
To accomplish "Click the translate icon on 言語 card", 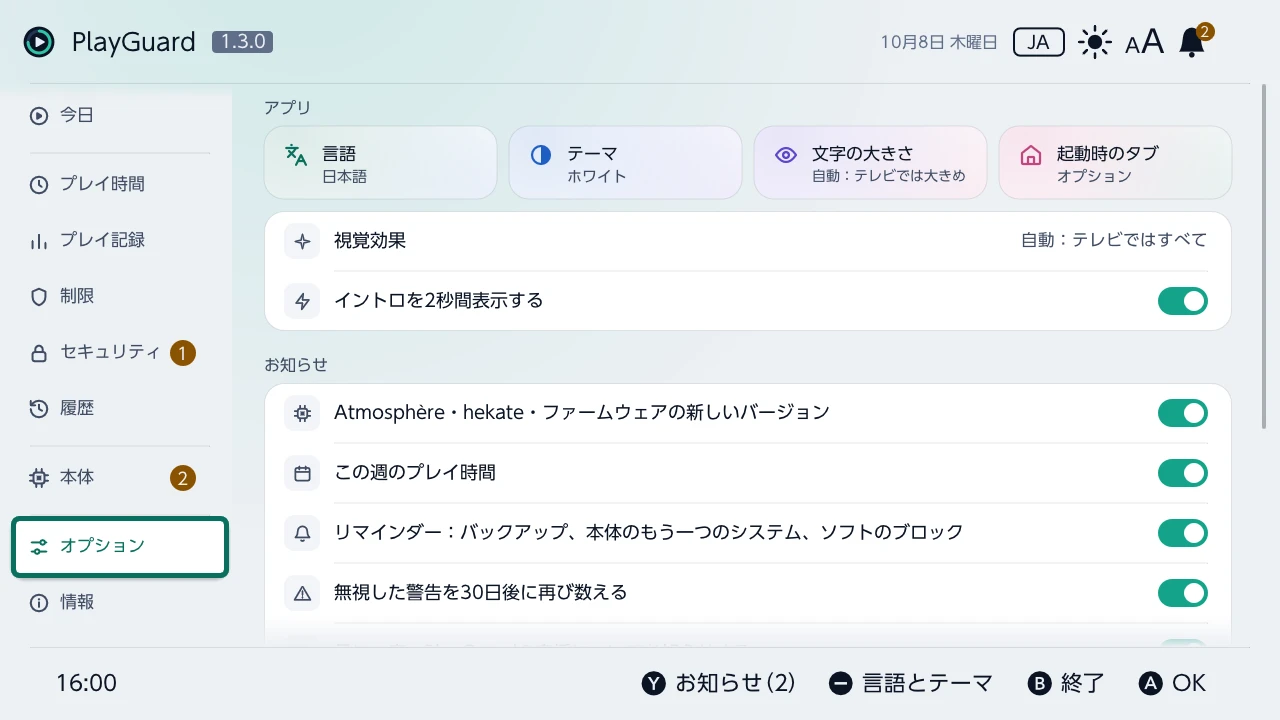I will click(296, 155).
